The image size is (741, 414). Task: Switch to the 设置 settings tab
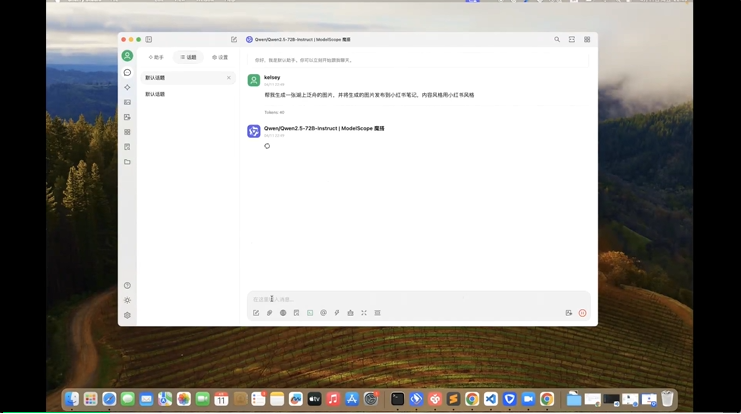tap(220, 57)
